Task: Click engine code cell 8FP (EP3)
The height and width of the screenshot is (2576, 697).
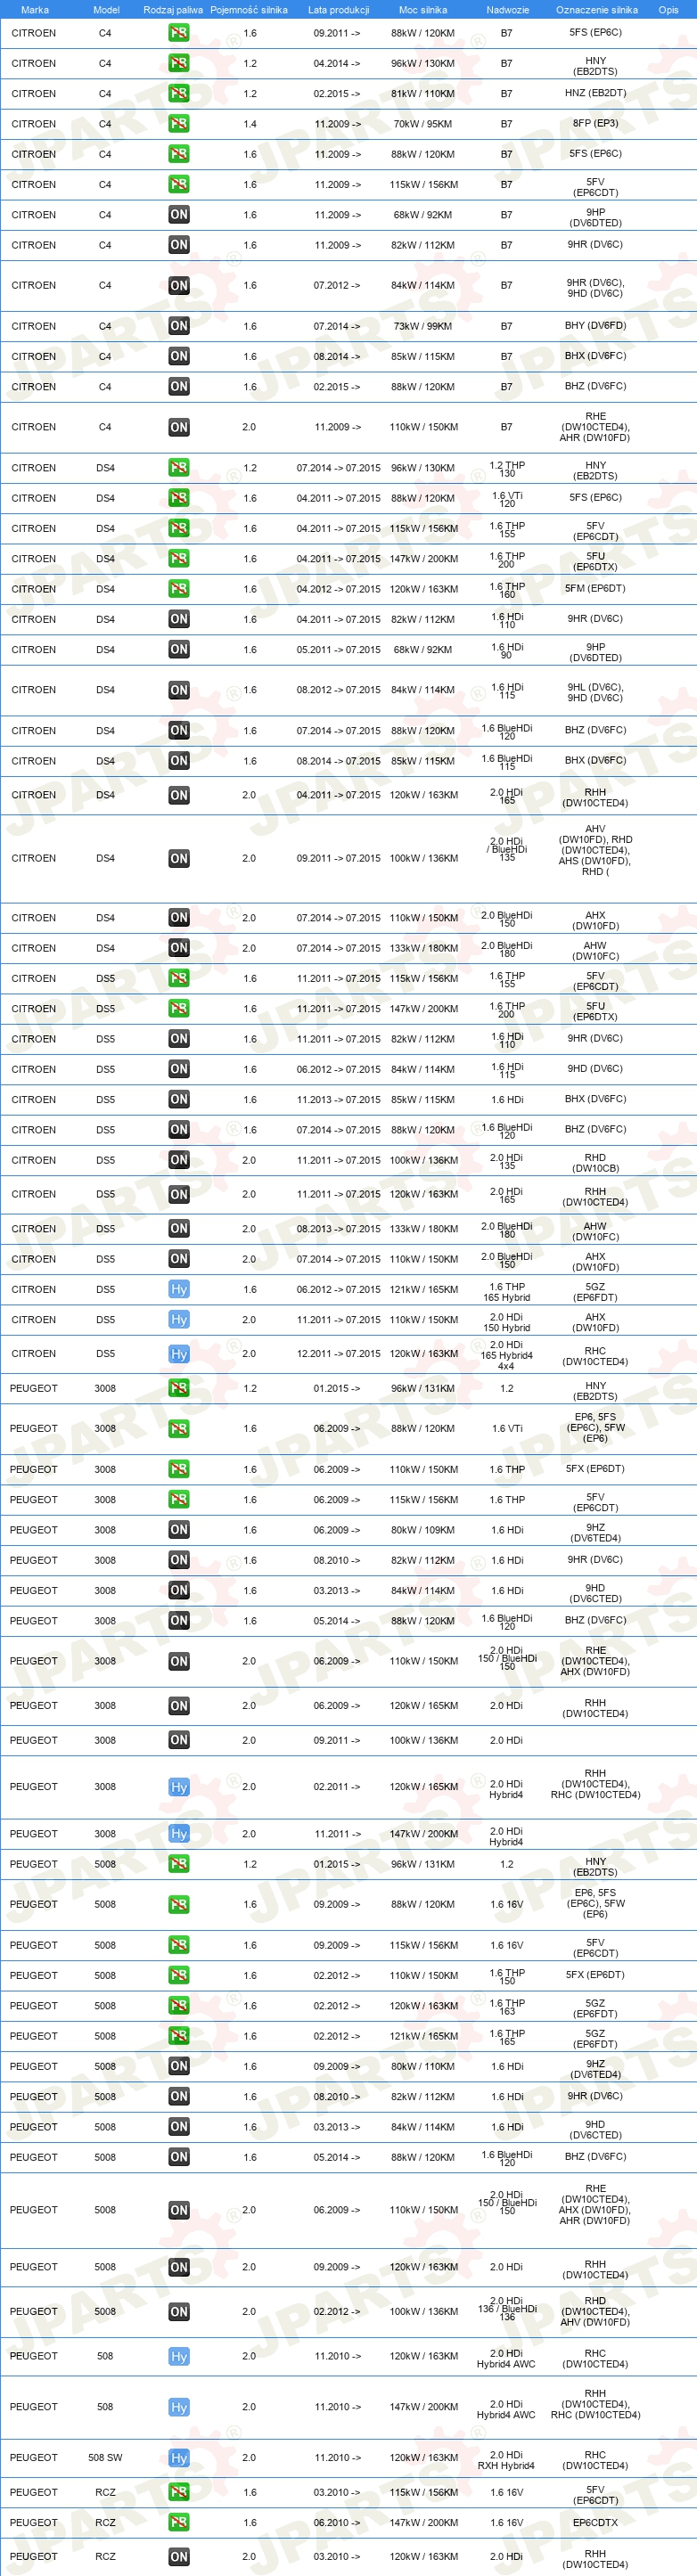Action: [595, 123]
